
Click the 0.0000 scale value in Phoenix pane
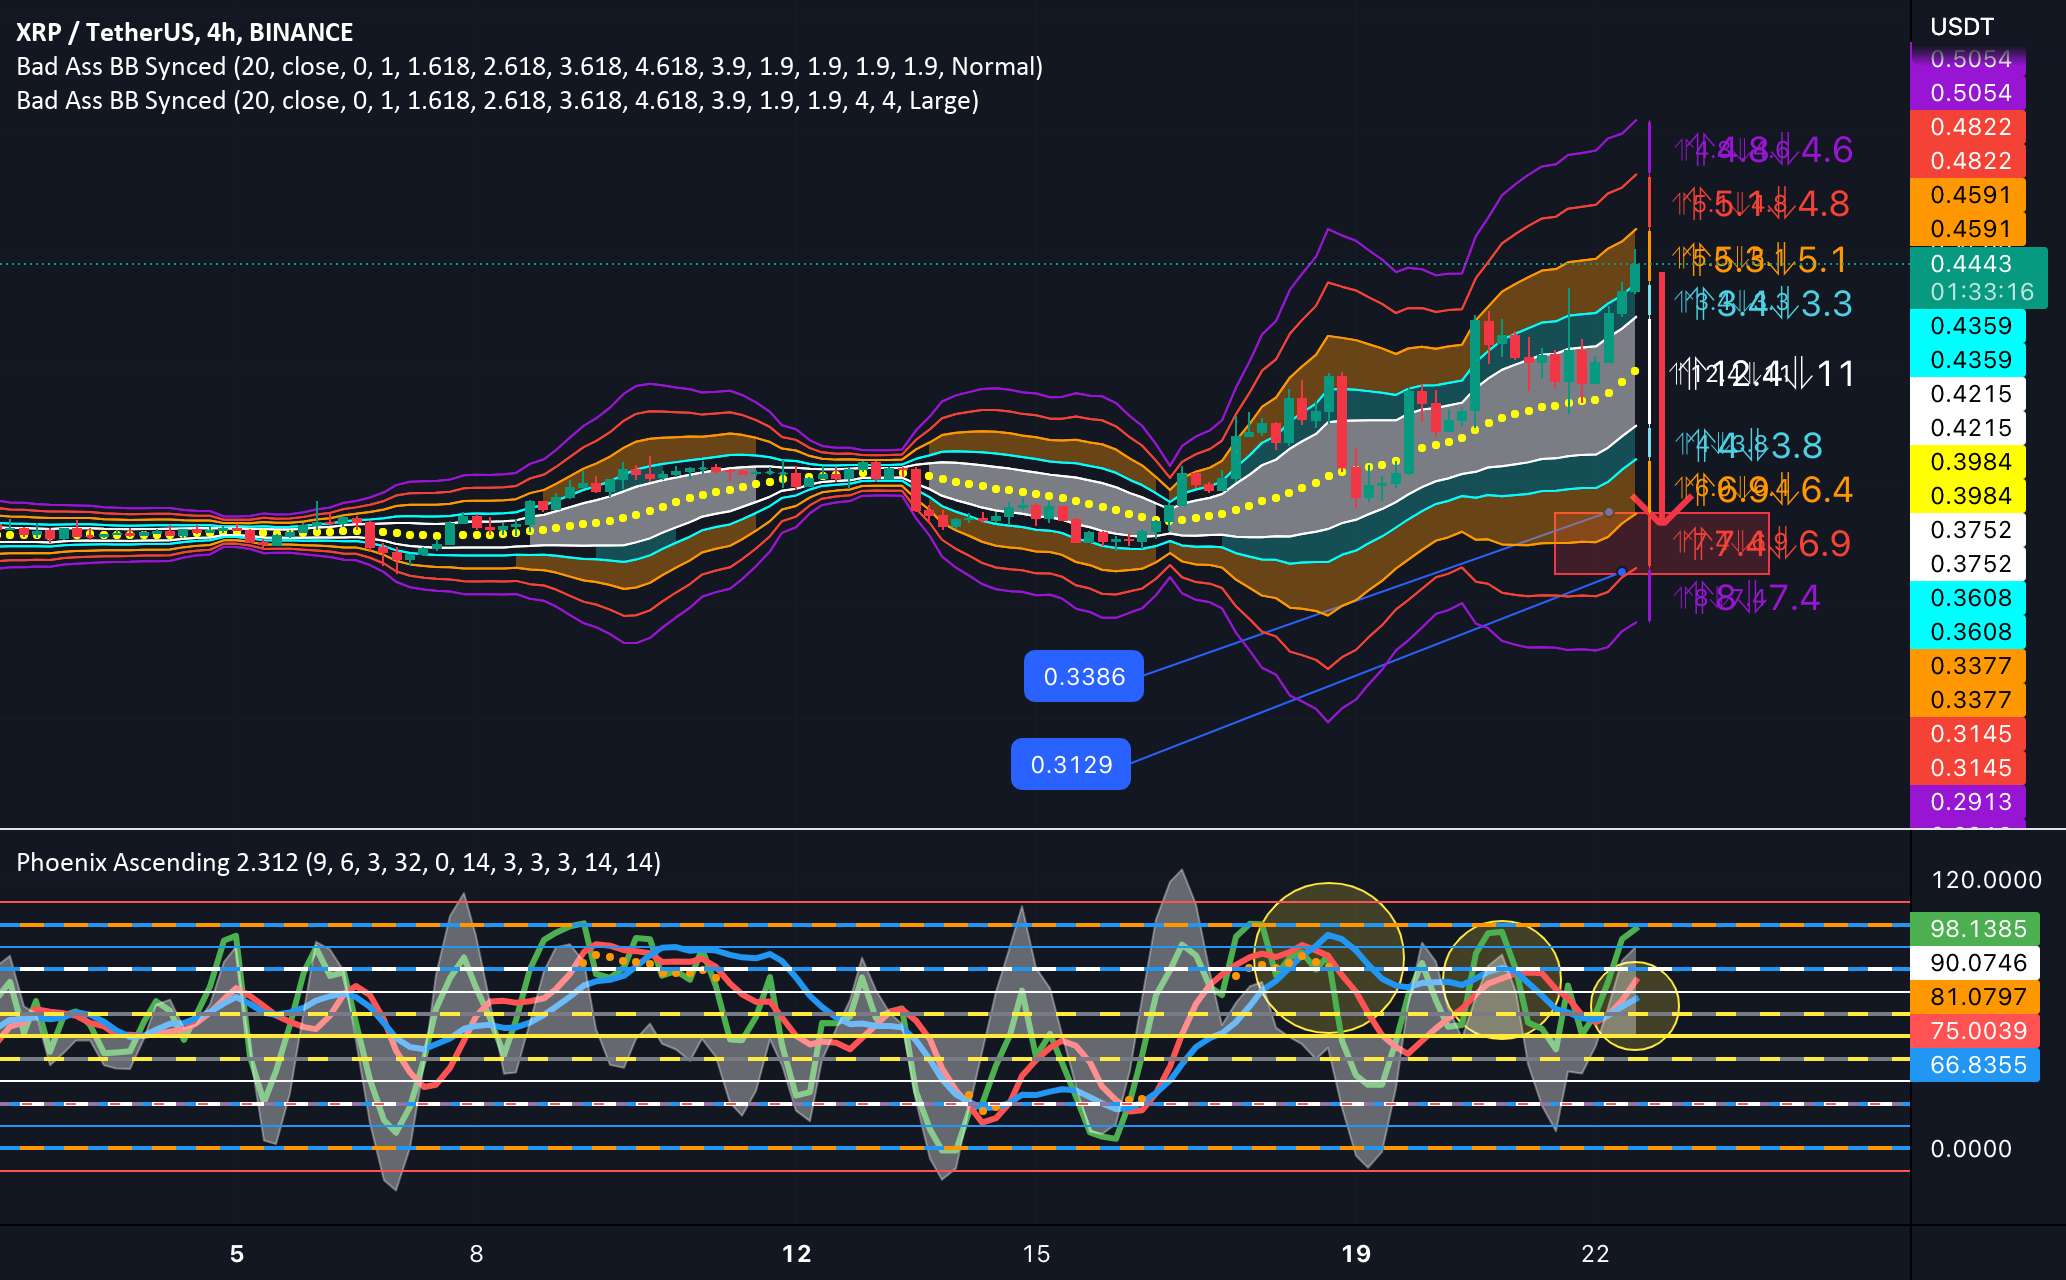1970,1149
